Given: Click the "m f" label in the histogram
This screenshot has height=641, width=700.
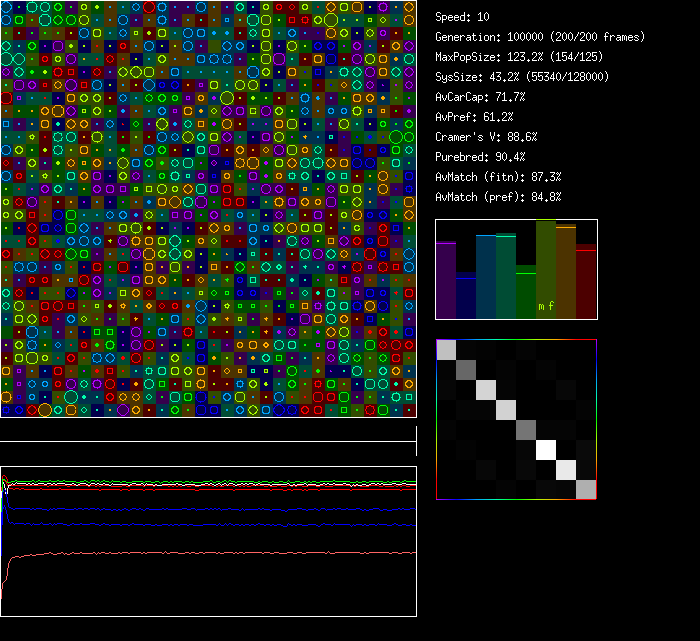Looking at the screenshot, I should point(546,306).
